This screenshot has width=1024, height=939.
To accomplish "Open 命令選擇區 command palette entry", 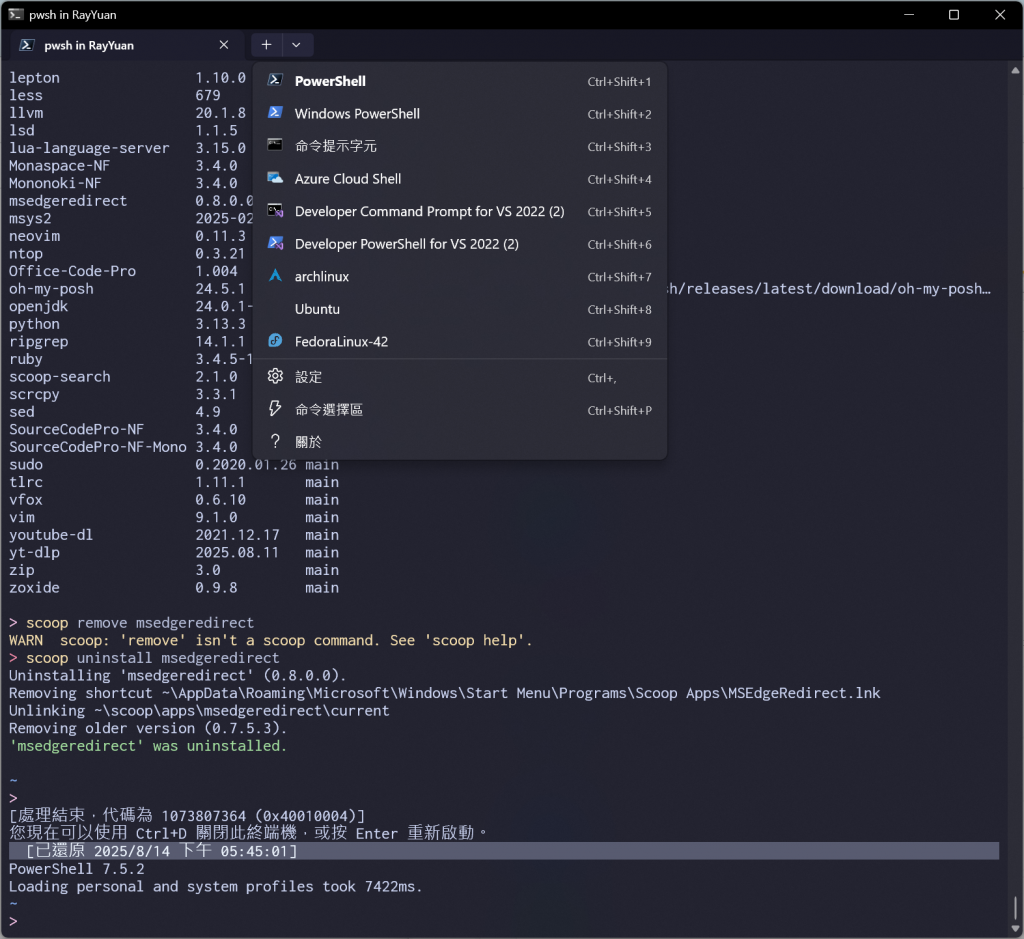I will point(460,409).
